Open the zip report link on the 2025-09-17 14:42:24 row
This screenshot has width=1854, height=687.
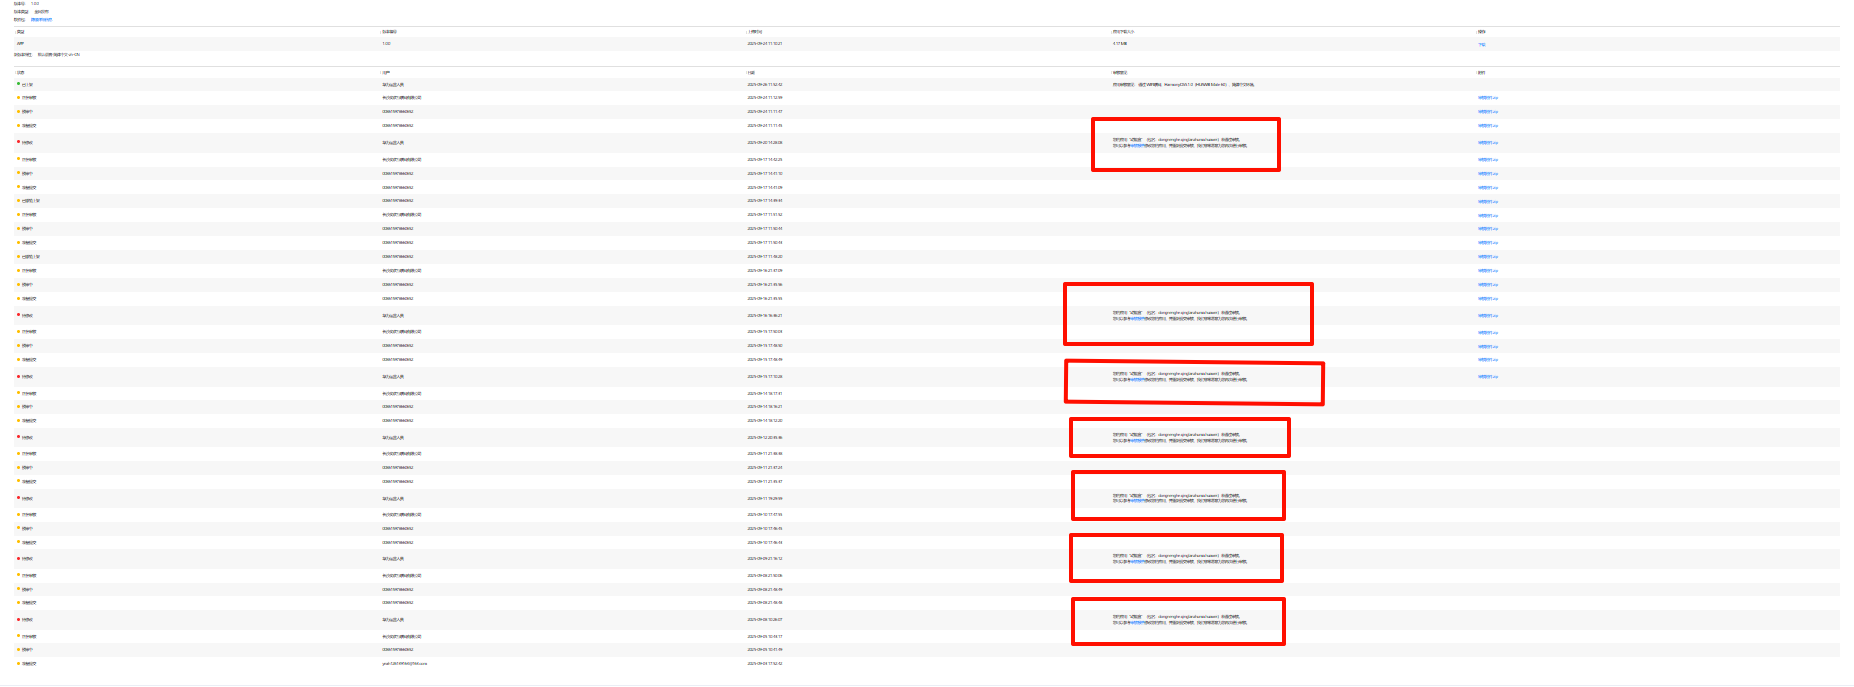tap(1487, 160)
